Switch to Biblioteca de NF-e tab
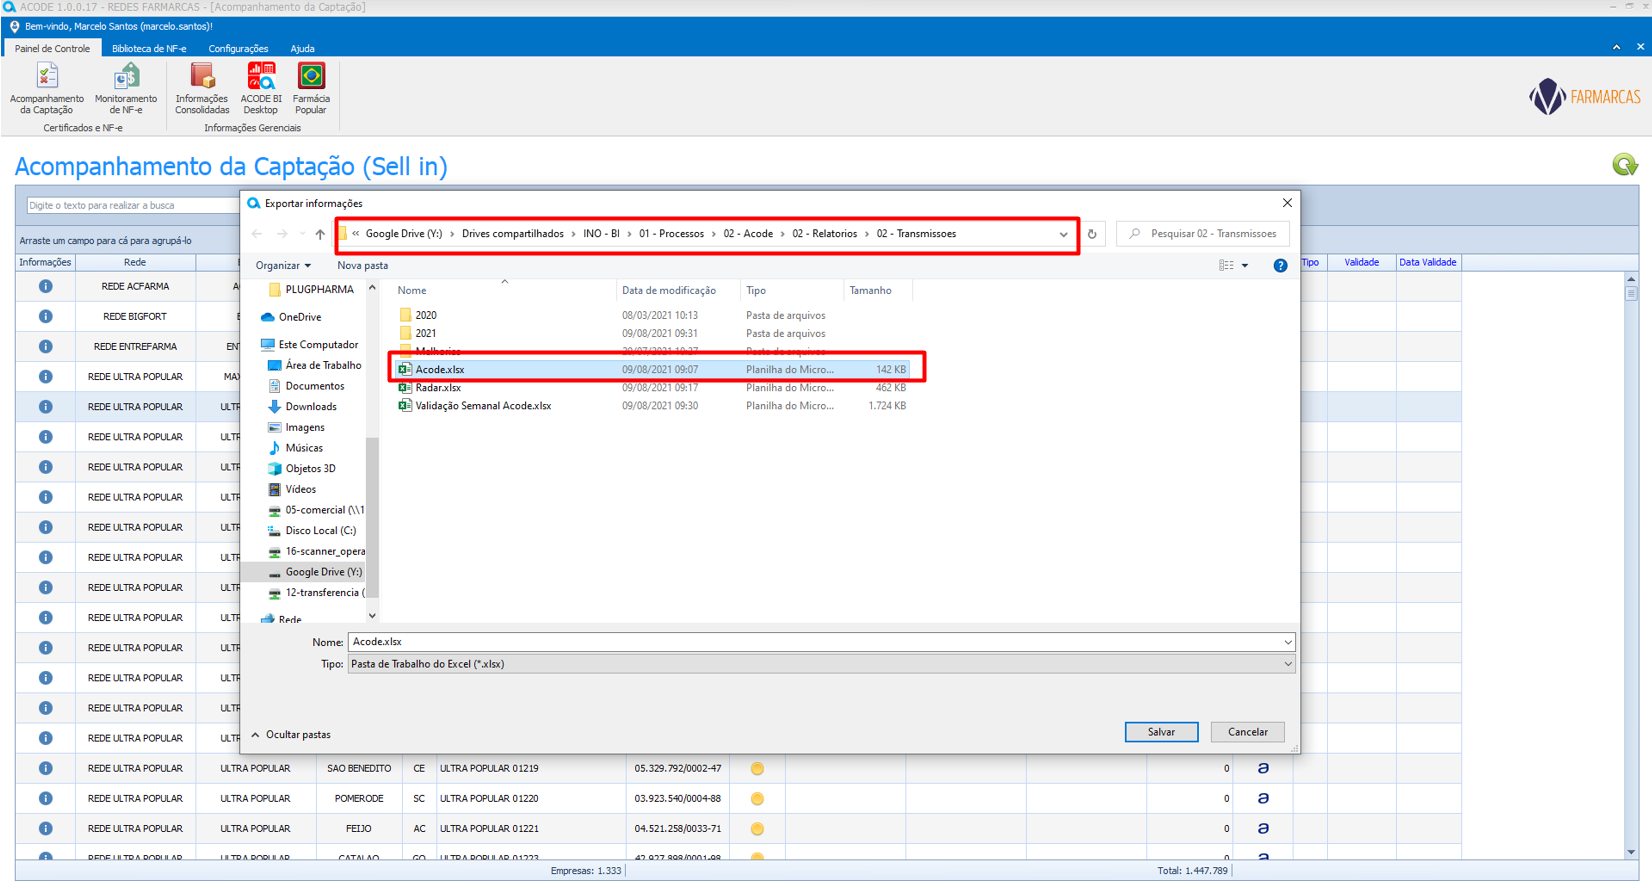Viewport: 1652px width, 888px height. (149, 48)
